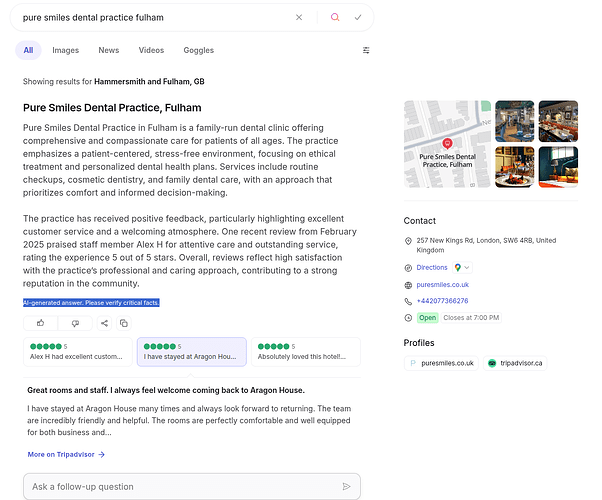Focus the Ask a follow-up question field
Screen dimensions: 602x500
(180, 486)
